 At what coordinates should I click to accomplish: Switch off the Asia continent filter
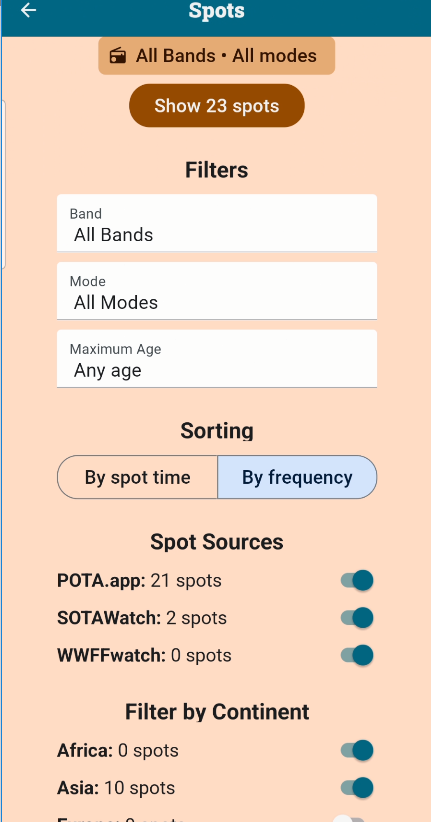[357, 787]
